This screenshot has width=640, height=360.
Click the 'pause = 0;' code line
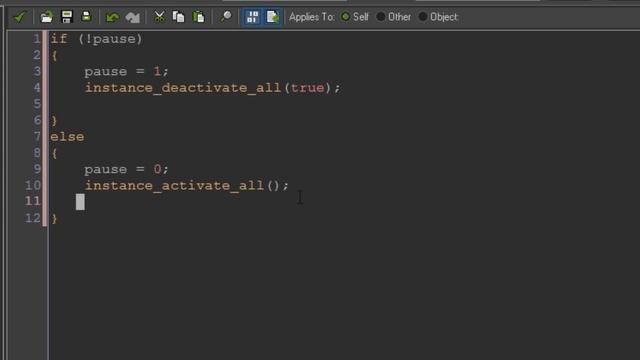pyautogui.click(x=126, y=169)
